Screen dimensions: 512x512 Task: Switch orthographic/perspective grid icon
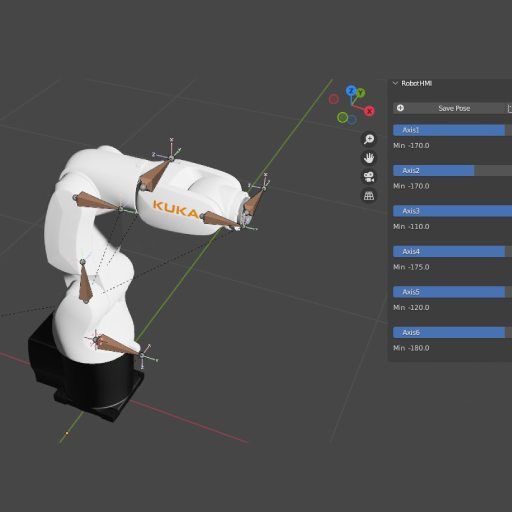point(369,196)
